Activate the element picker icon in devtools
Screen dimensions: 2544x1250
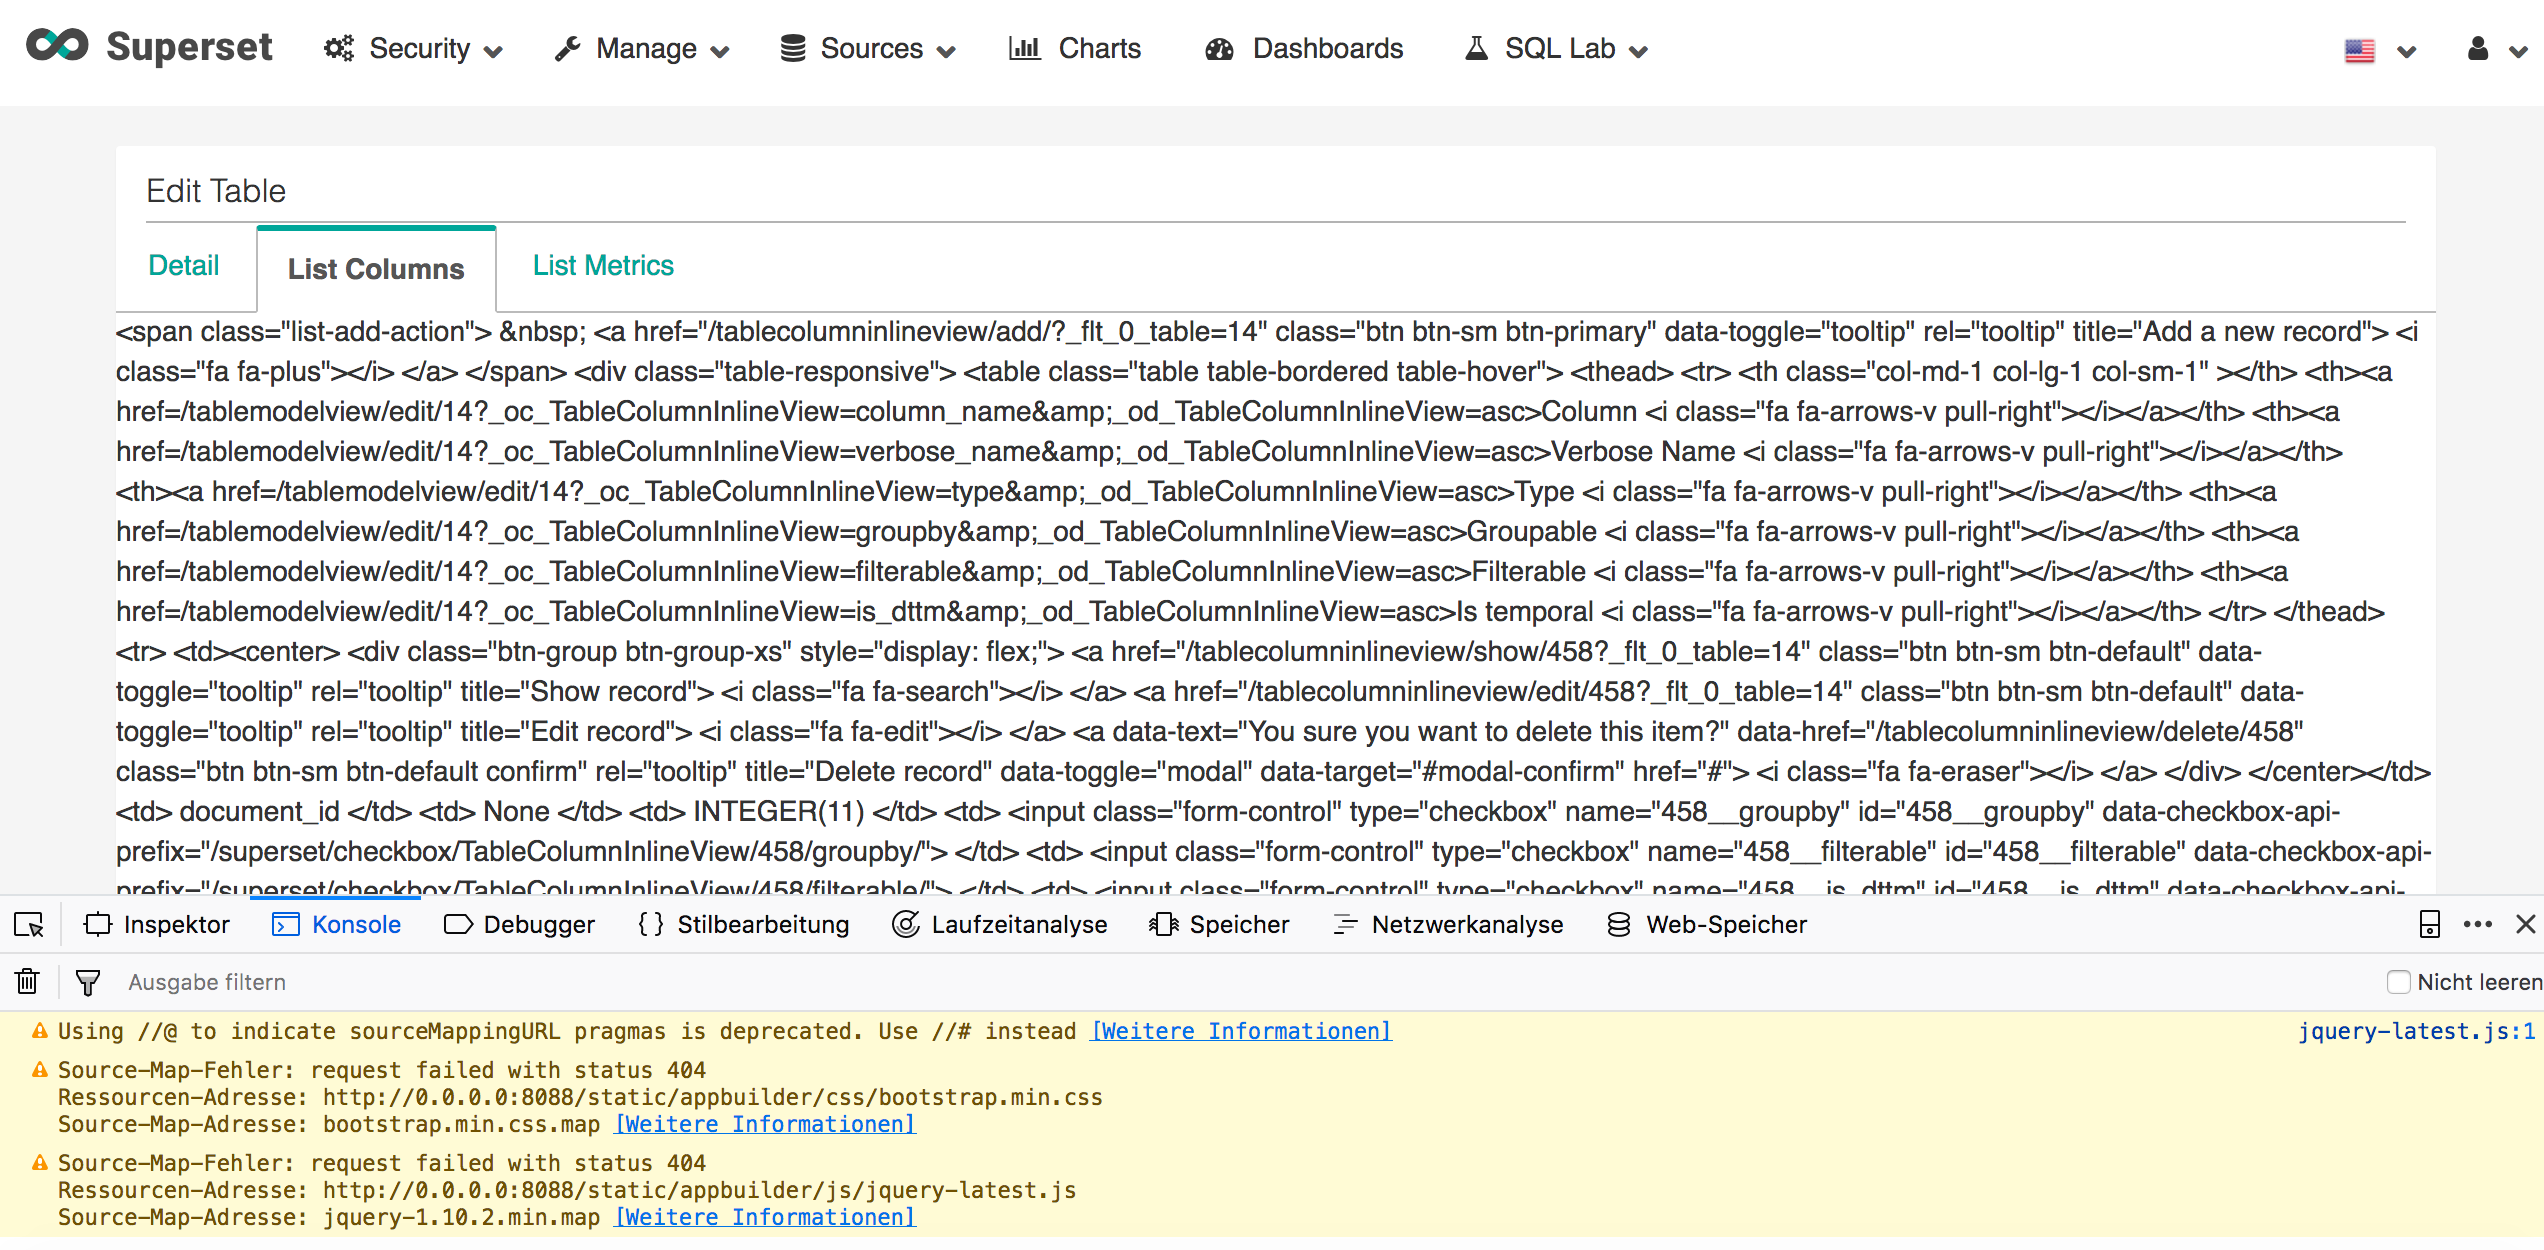pos(29,925)
